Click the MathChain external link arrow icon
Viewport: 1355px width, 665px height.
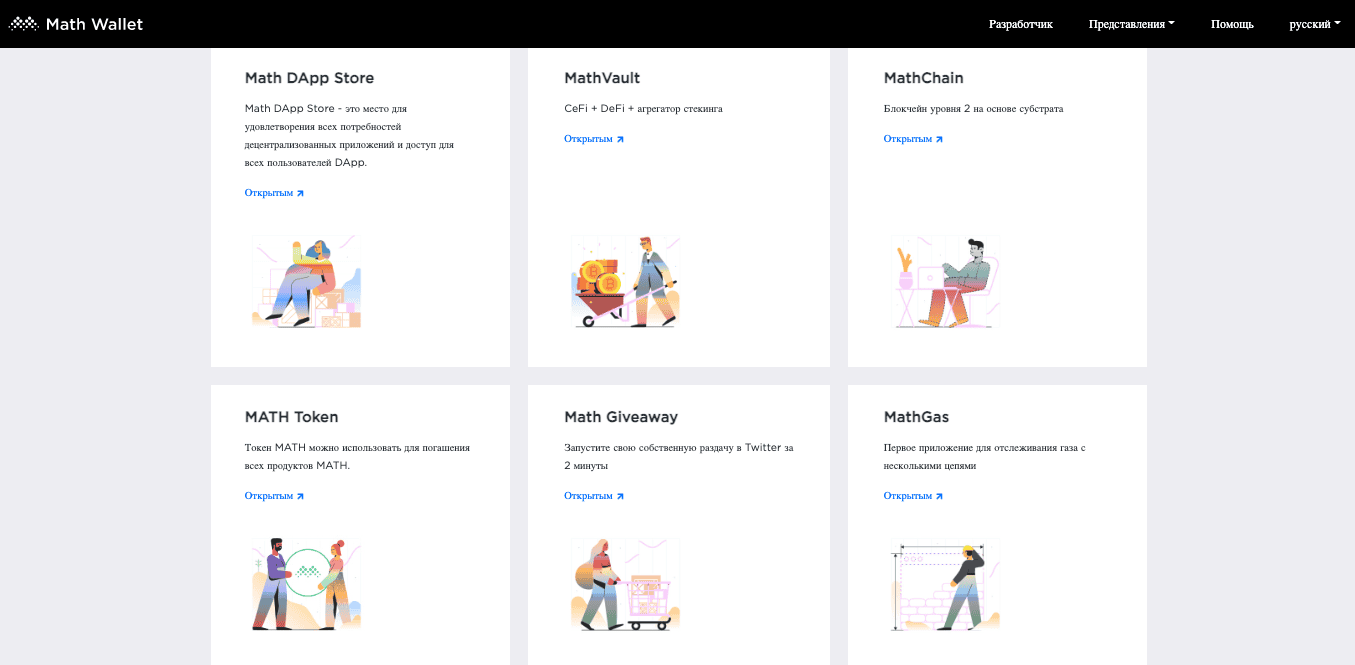tap(939, 139)
